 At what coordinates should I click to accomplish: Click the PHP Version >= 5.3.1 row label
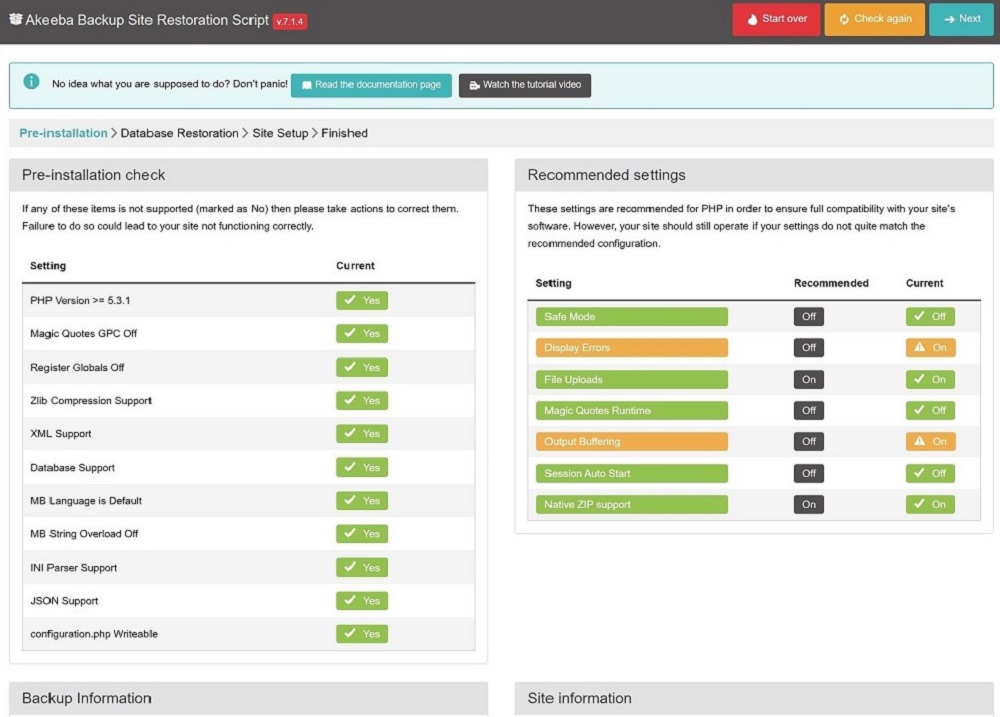pyautogui.click(x=80, y=300)
